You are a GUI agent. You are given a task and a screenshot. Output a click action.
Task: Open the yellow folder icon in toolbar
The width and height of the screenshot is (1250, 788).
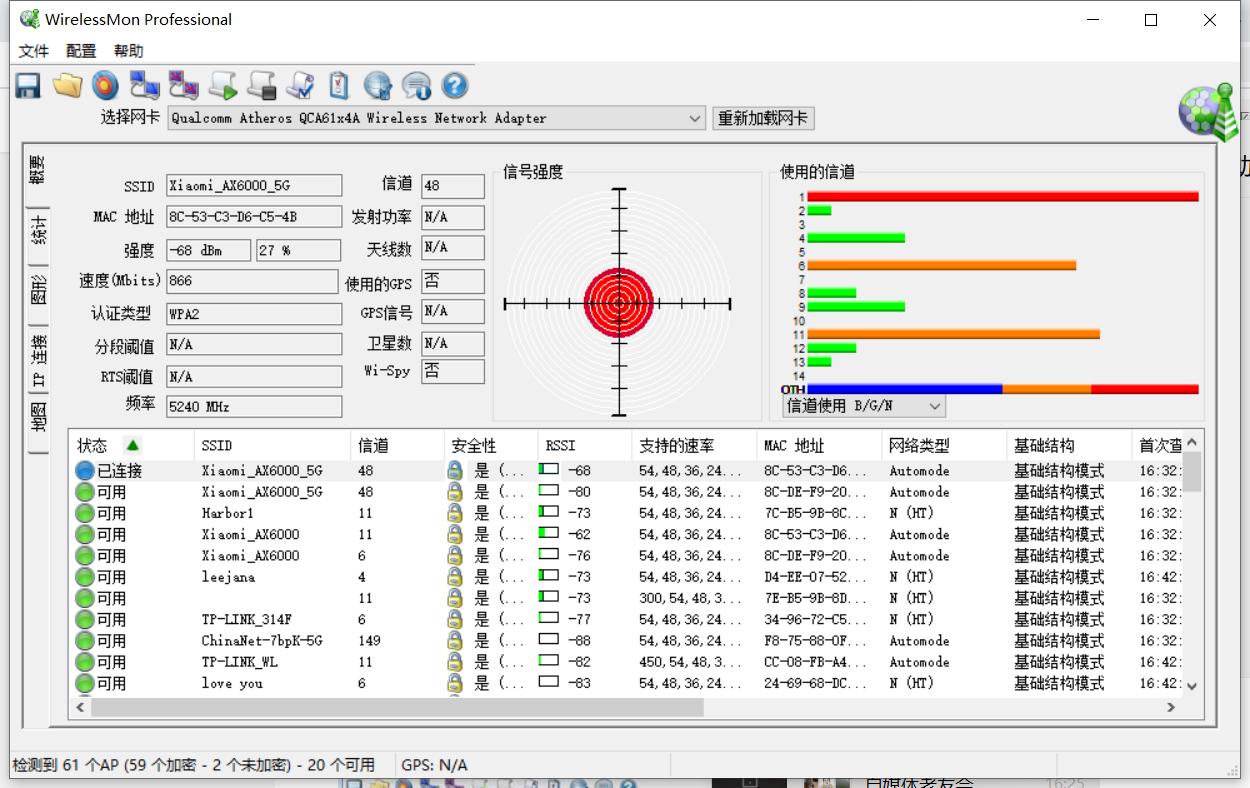[67, 85]
